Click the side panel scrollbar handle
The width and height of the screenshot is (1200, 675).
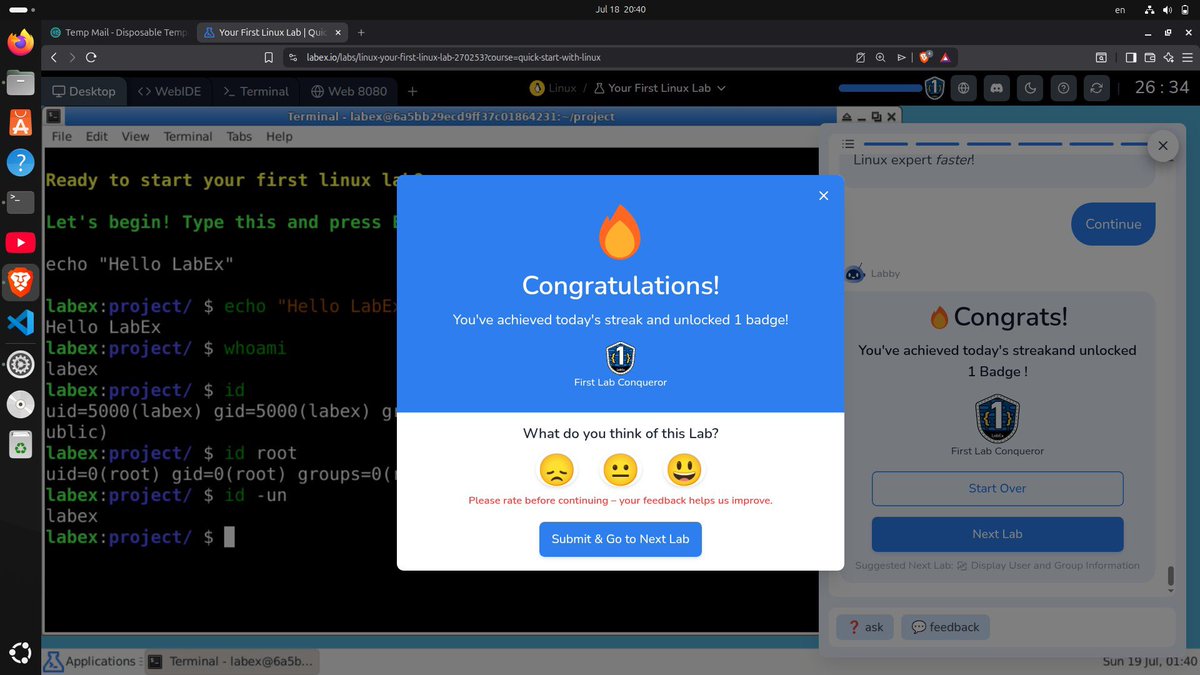click(1169, 577)
